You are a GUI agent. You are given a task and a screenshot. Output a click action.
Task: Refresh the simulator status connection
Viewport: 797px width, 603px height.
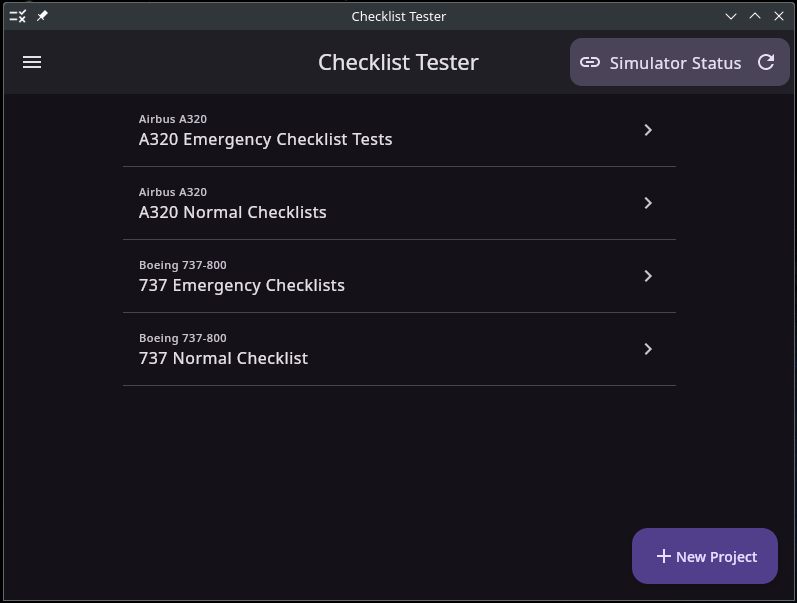pos(766,62)
